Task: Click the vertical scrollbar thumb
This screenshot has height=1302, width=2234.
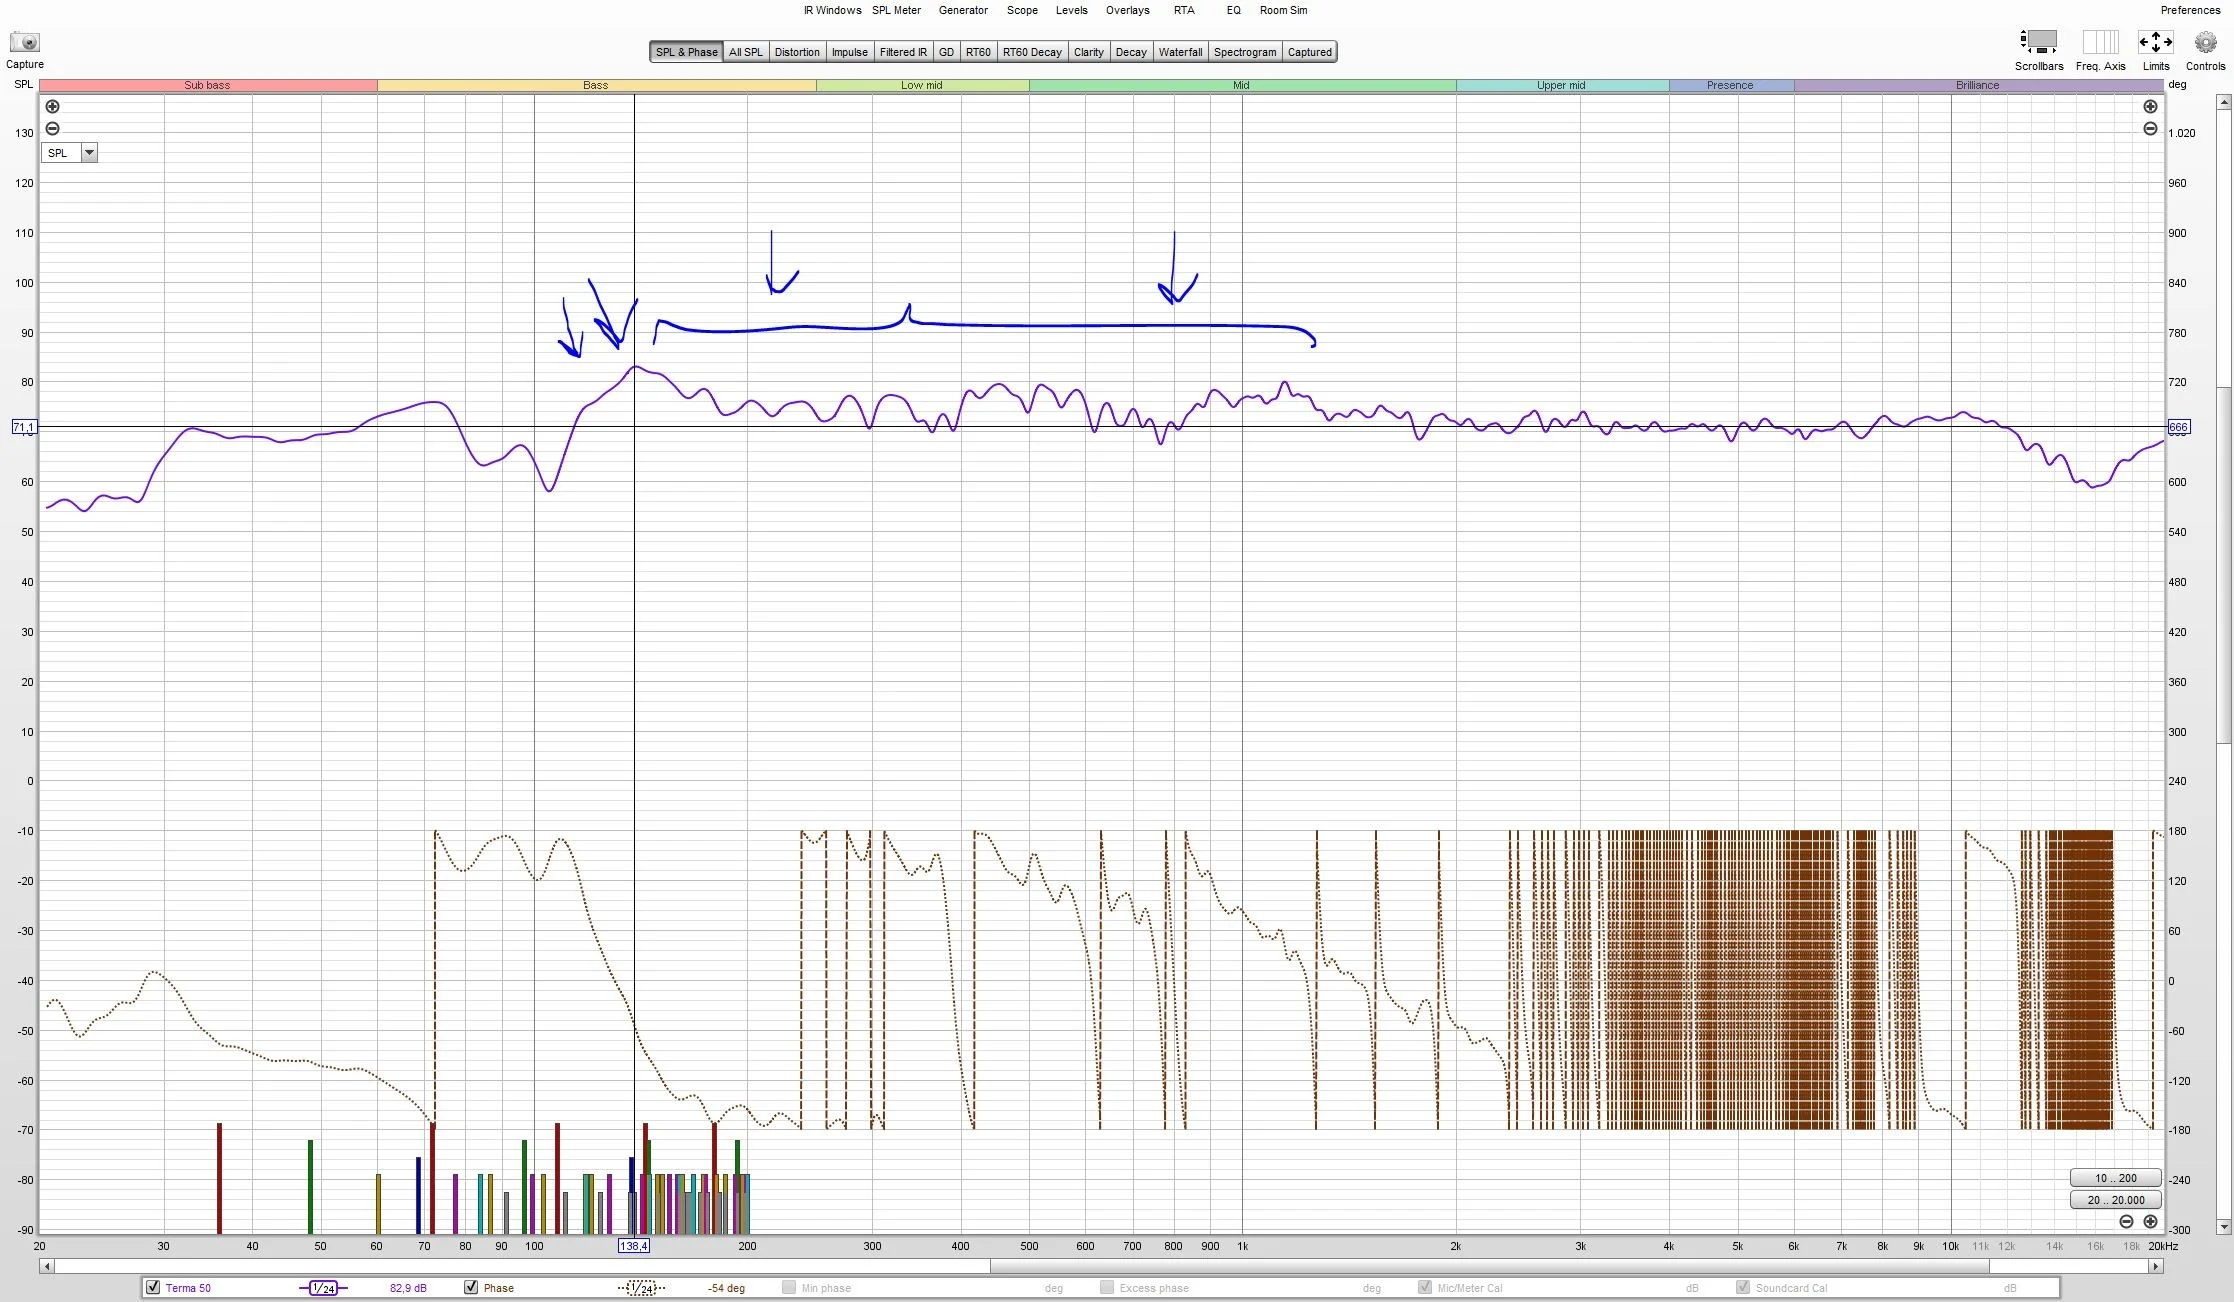Action: (2224, 565)
